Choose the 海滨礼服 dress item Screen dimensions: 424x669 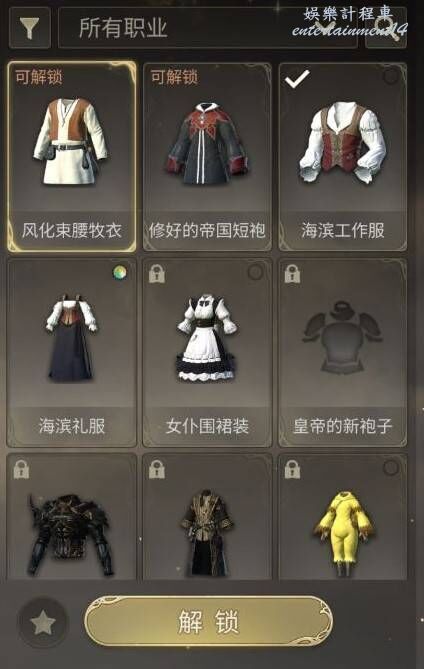(72, 352)
